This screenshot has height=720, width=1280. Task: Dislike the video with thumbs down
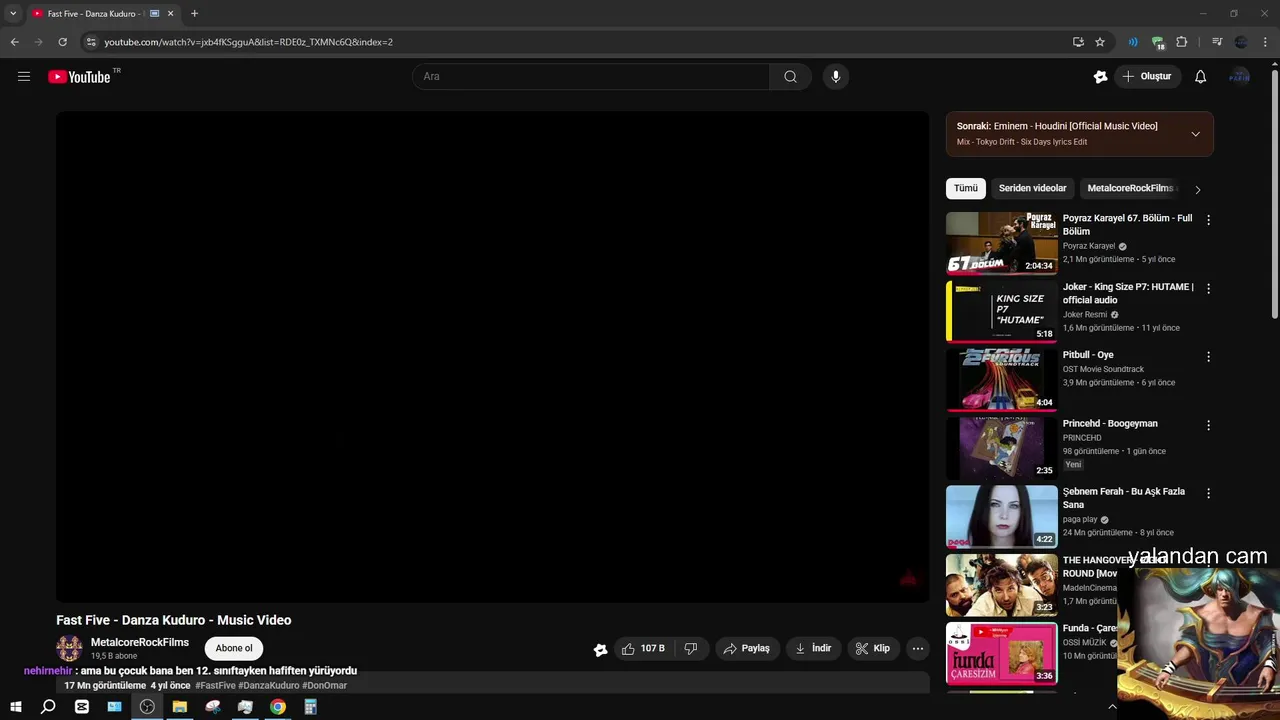(691, 648)
